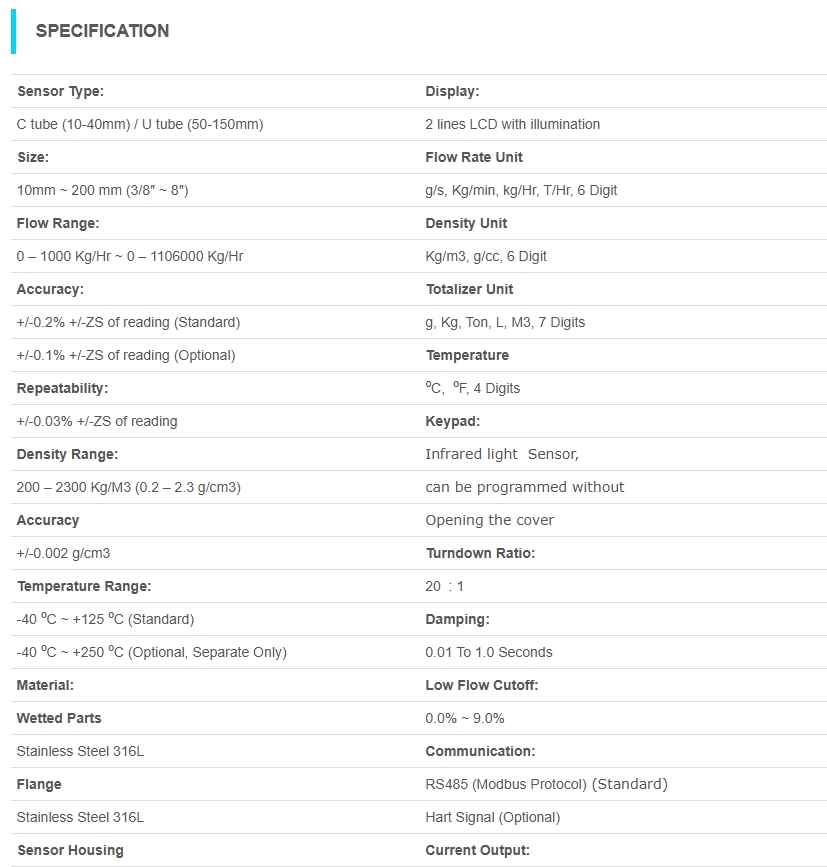Screen dimensions: 827x867
Task: Click the Totalizer Unit label
Action: click(x=469, y=289)
